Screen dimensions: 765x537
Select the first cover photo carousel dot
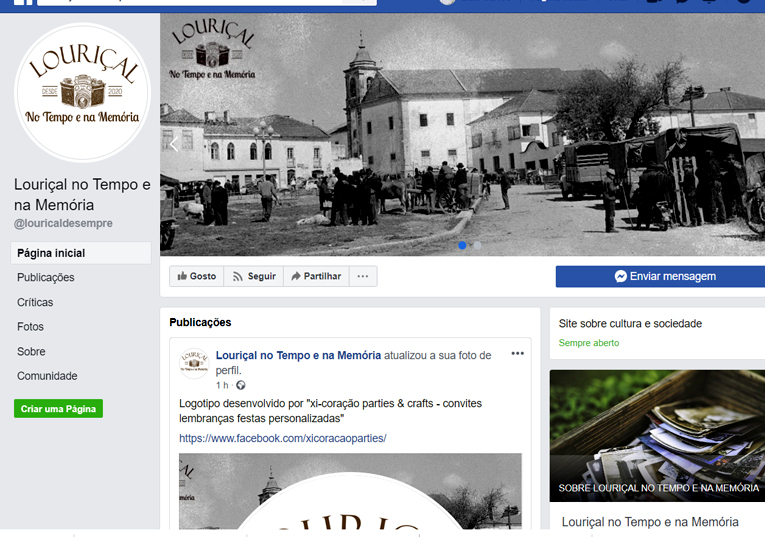[x=462, y=245]
